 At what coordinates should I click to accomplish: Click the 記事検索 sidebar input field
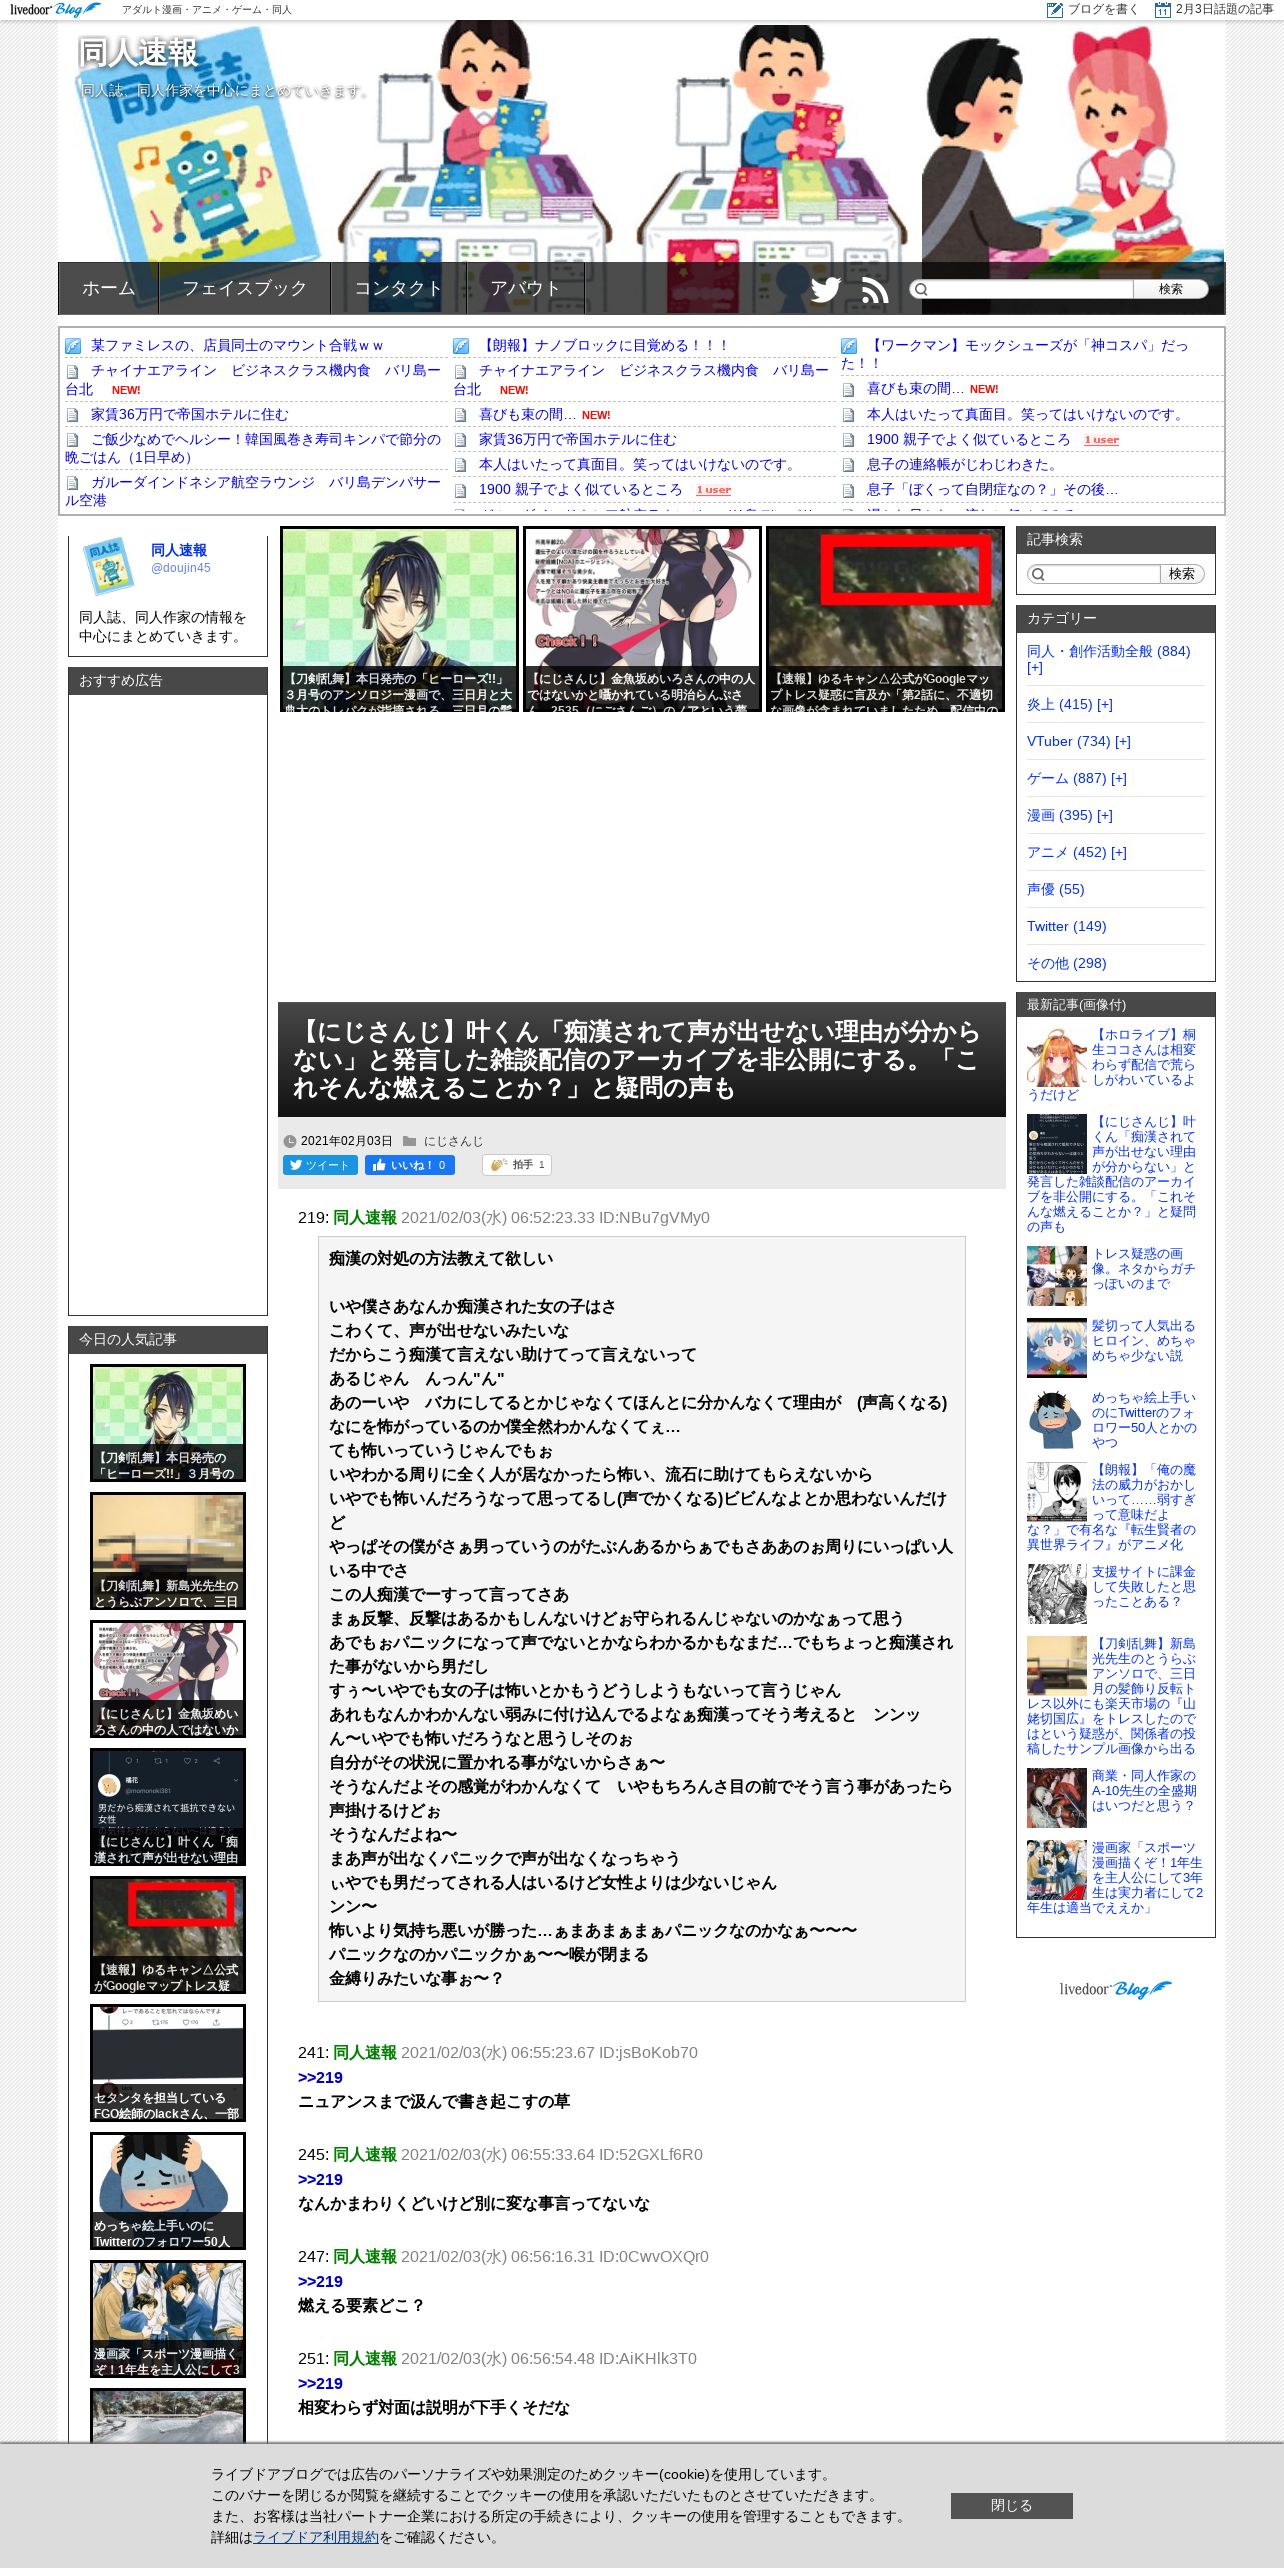tap(1094, 574)
